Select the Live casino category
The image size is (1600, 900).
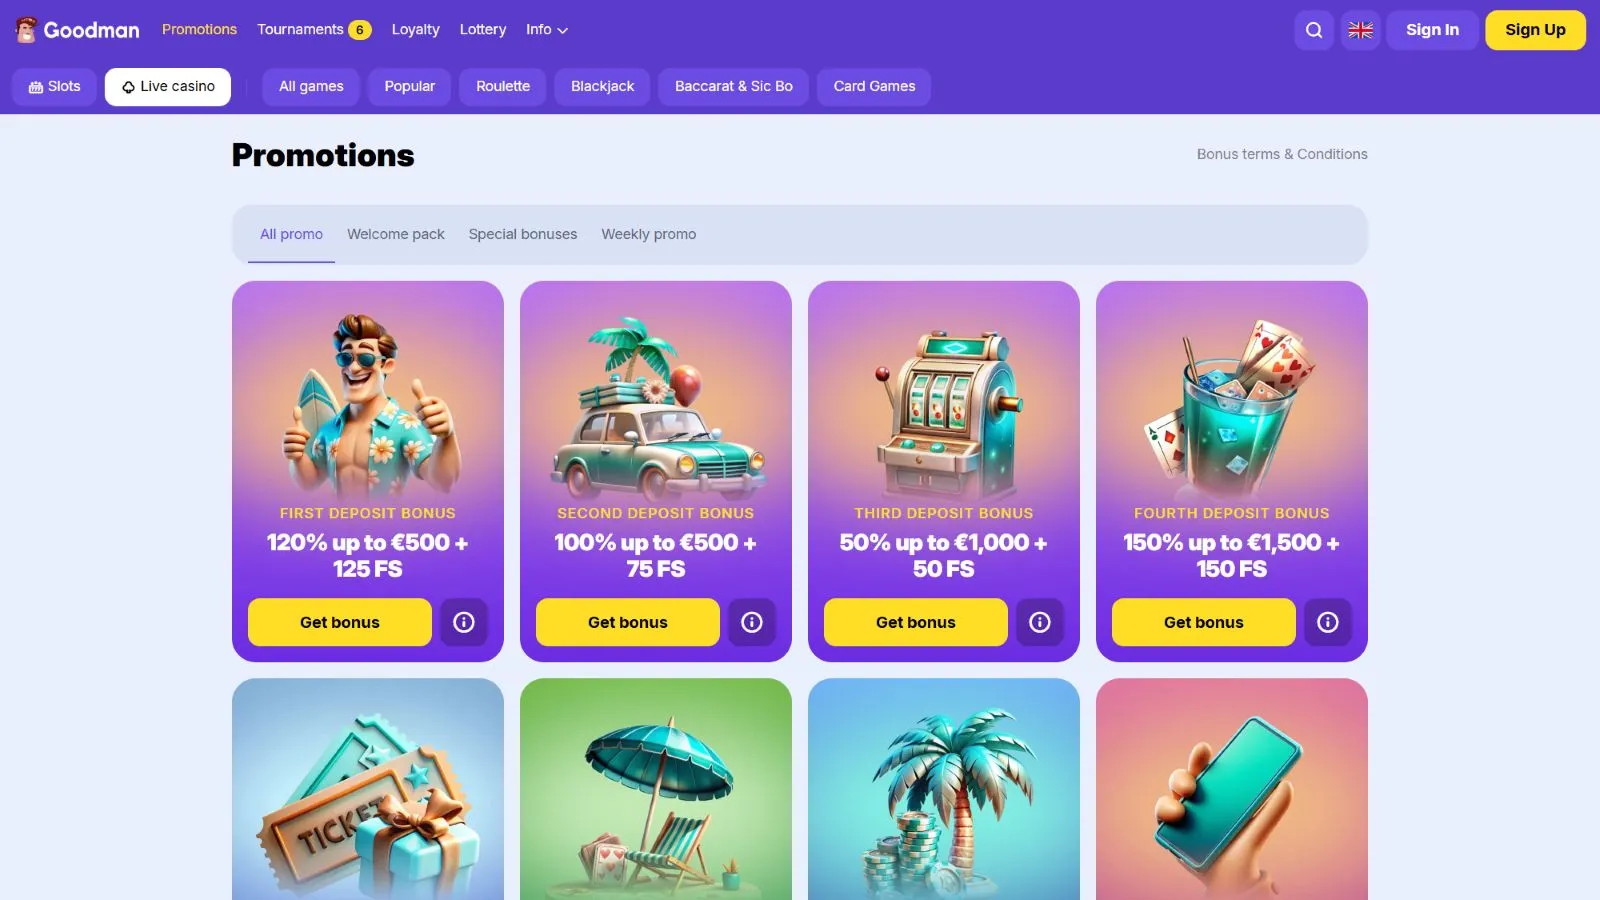(168, 86)
